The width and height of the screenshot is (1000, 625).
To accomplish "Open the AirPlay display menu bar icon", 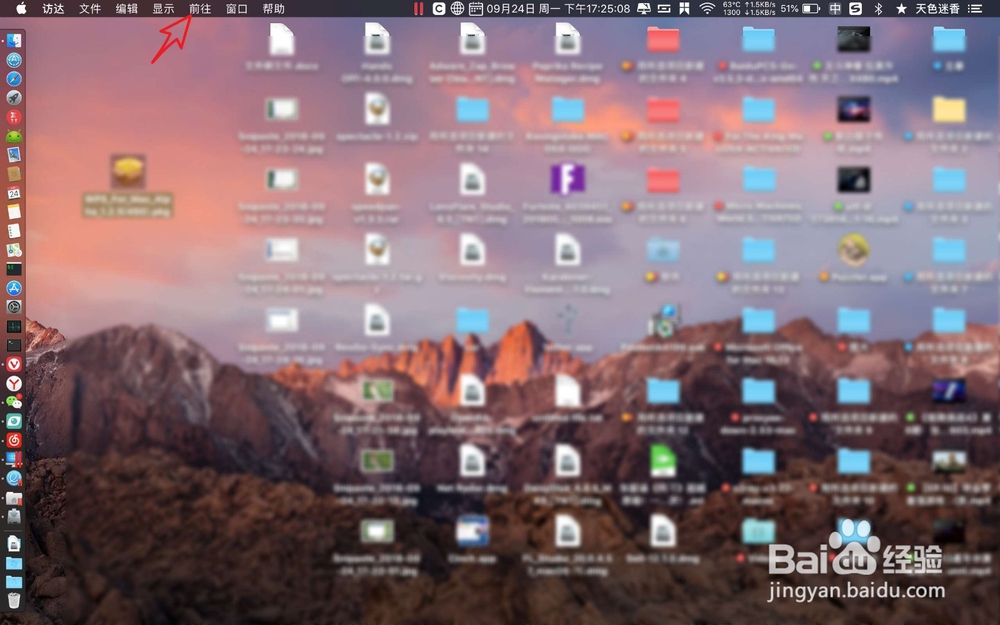I will (x=643, y=8).
